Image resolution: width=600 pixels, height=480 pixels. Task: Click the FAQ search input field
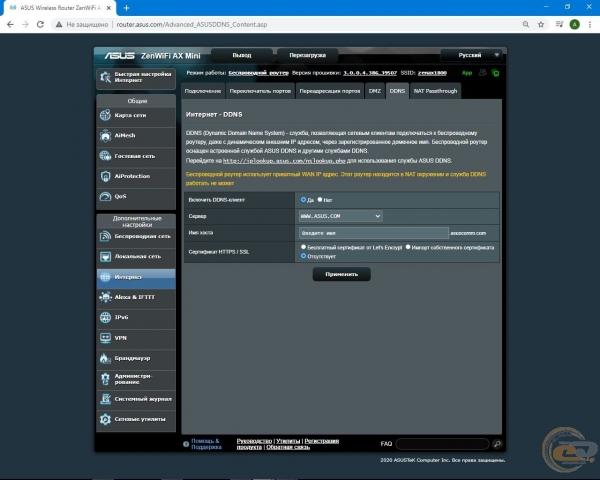click(x=442, y=444)
